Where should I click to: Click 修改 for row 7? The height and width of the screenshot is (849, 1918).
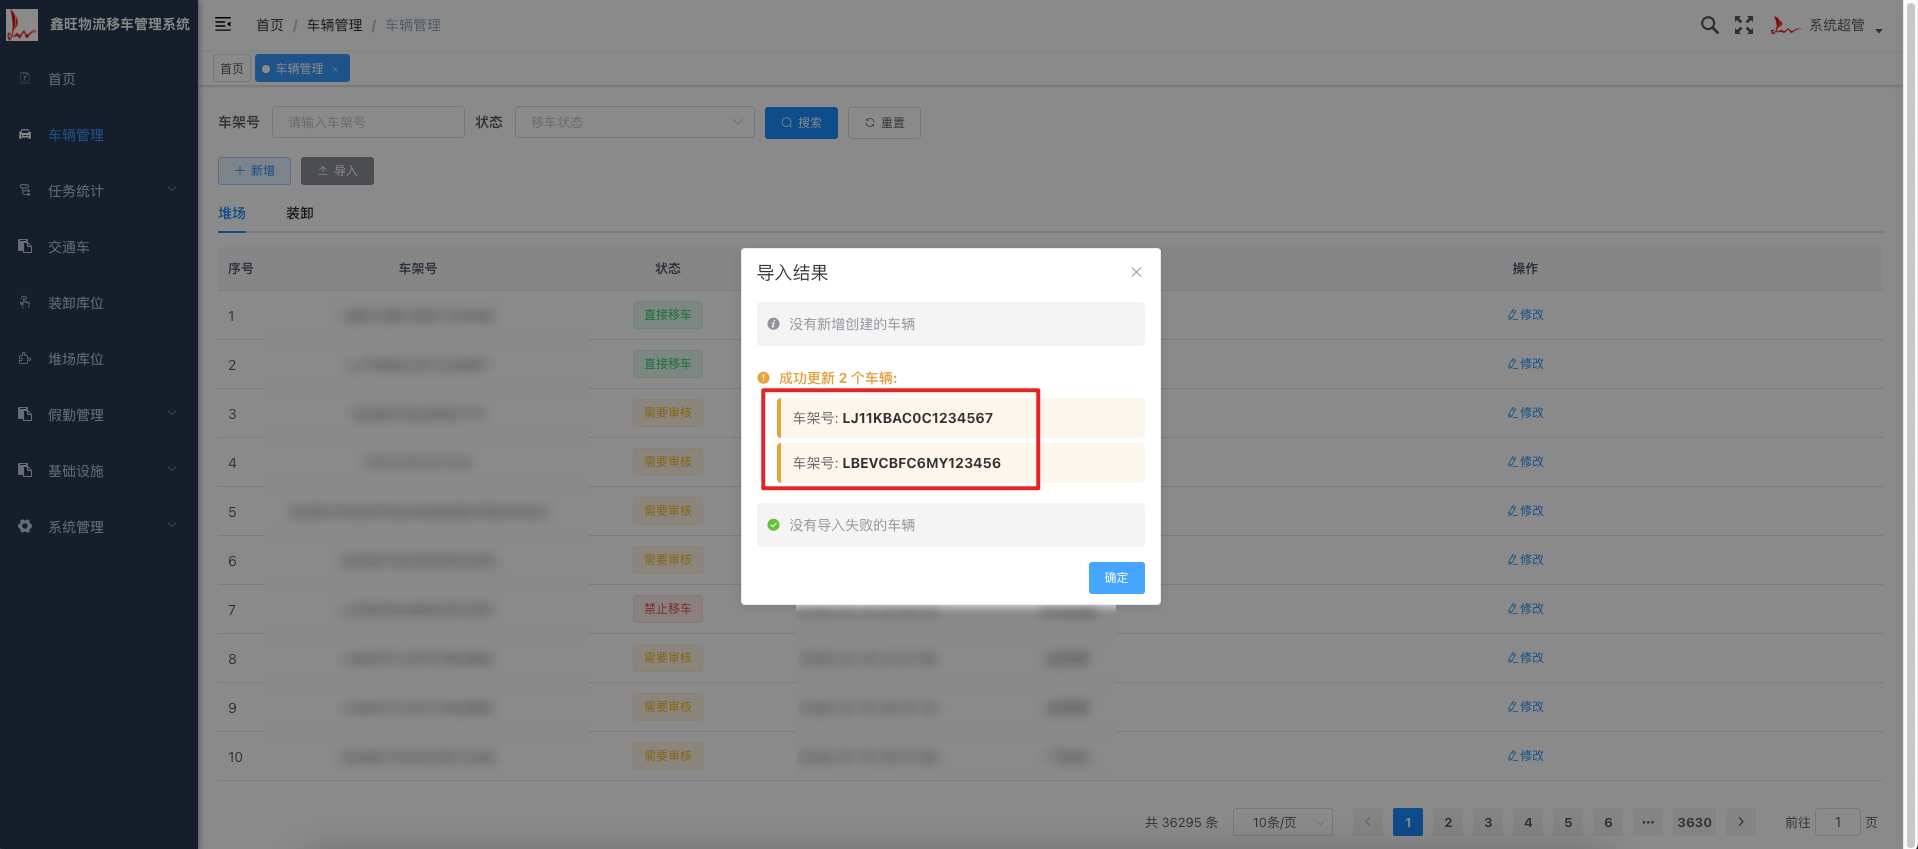pos(1525,609)
